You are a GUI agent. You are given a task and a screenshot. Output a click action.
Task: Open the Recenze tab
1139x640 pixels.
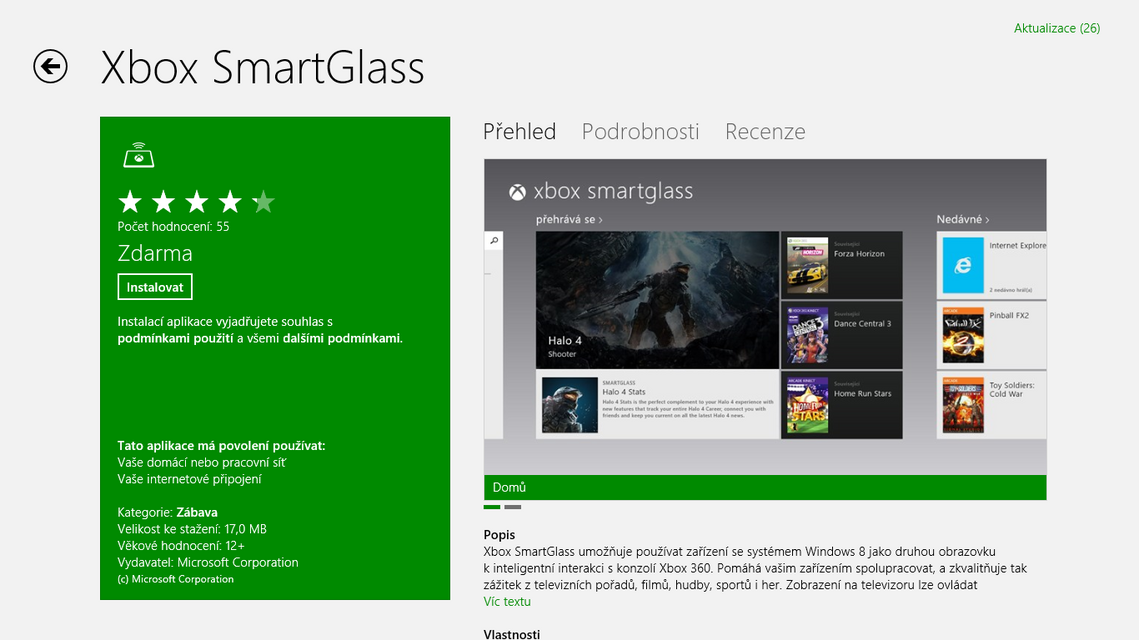(x=765, y=132)
